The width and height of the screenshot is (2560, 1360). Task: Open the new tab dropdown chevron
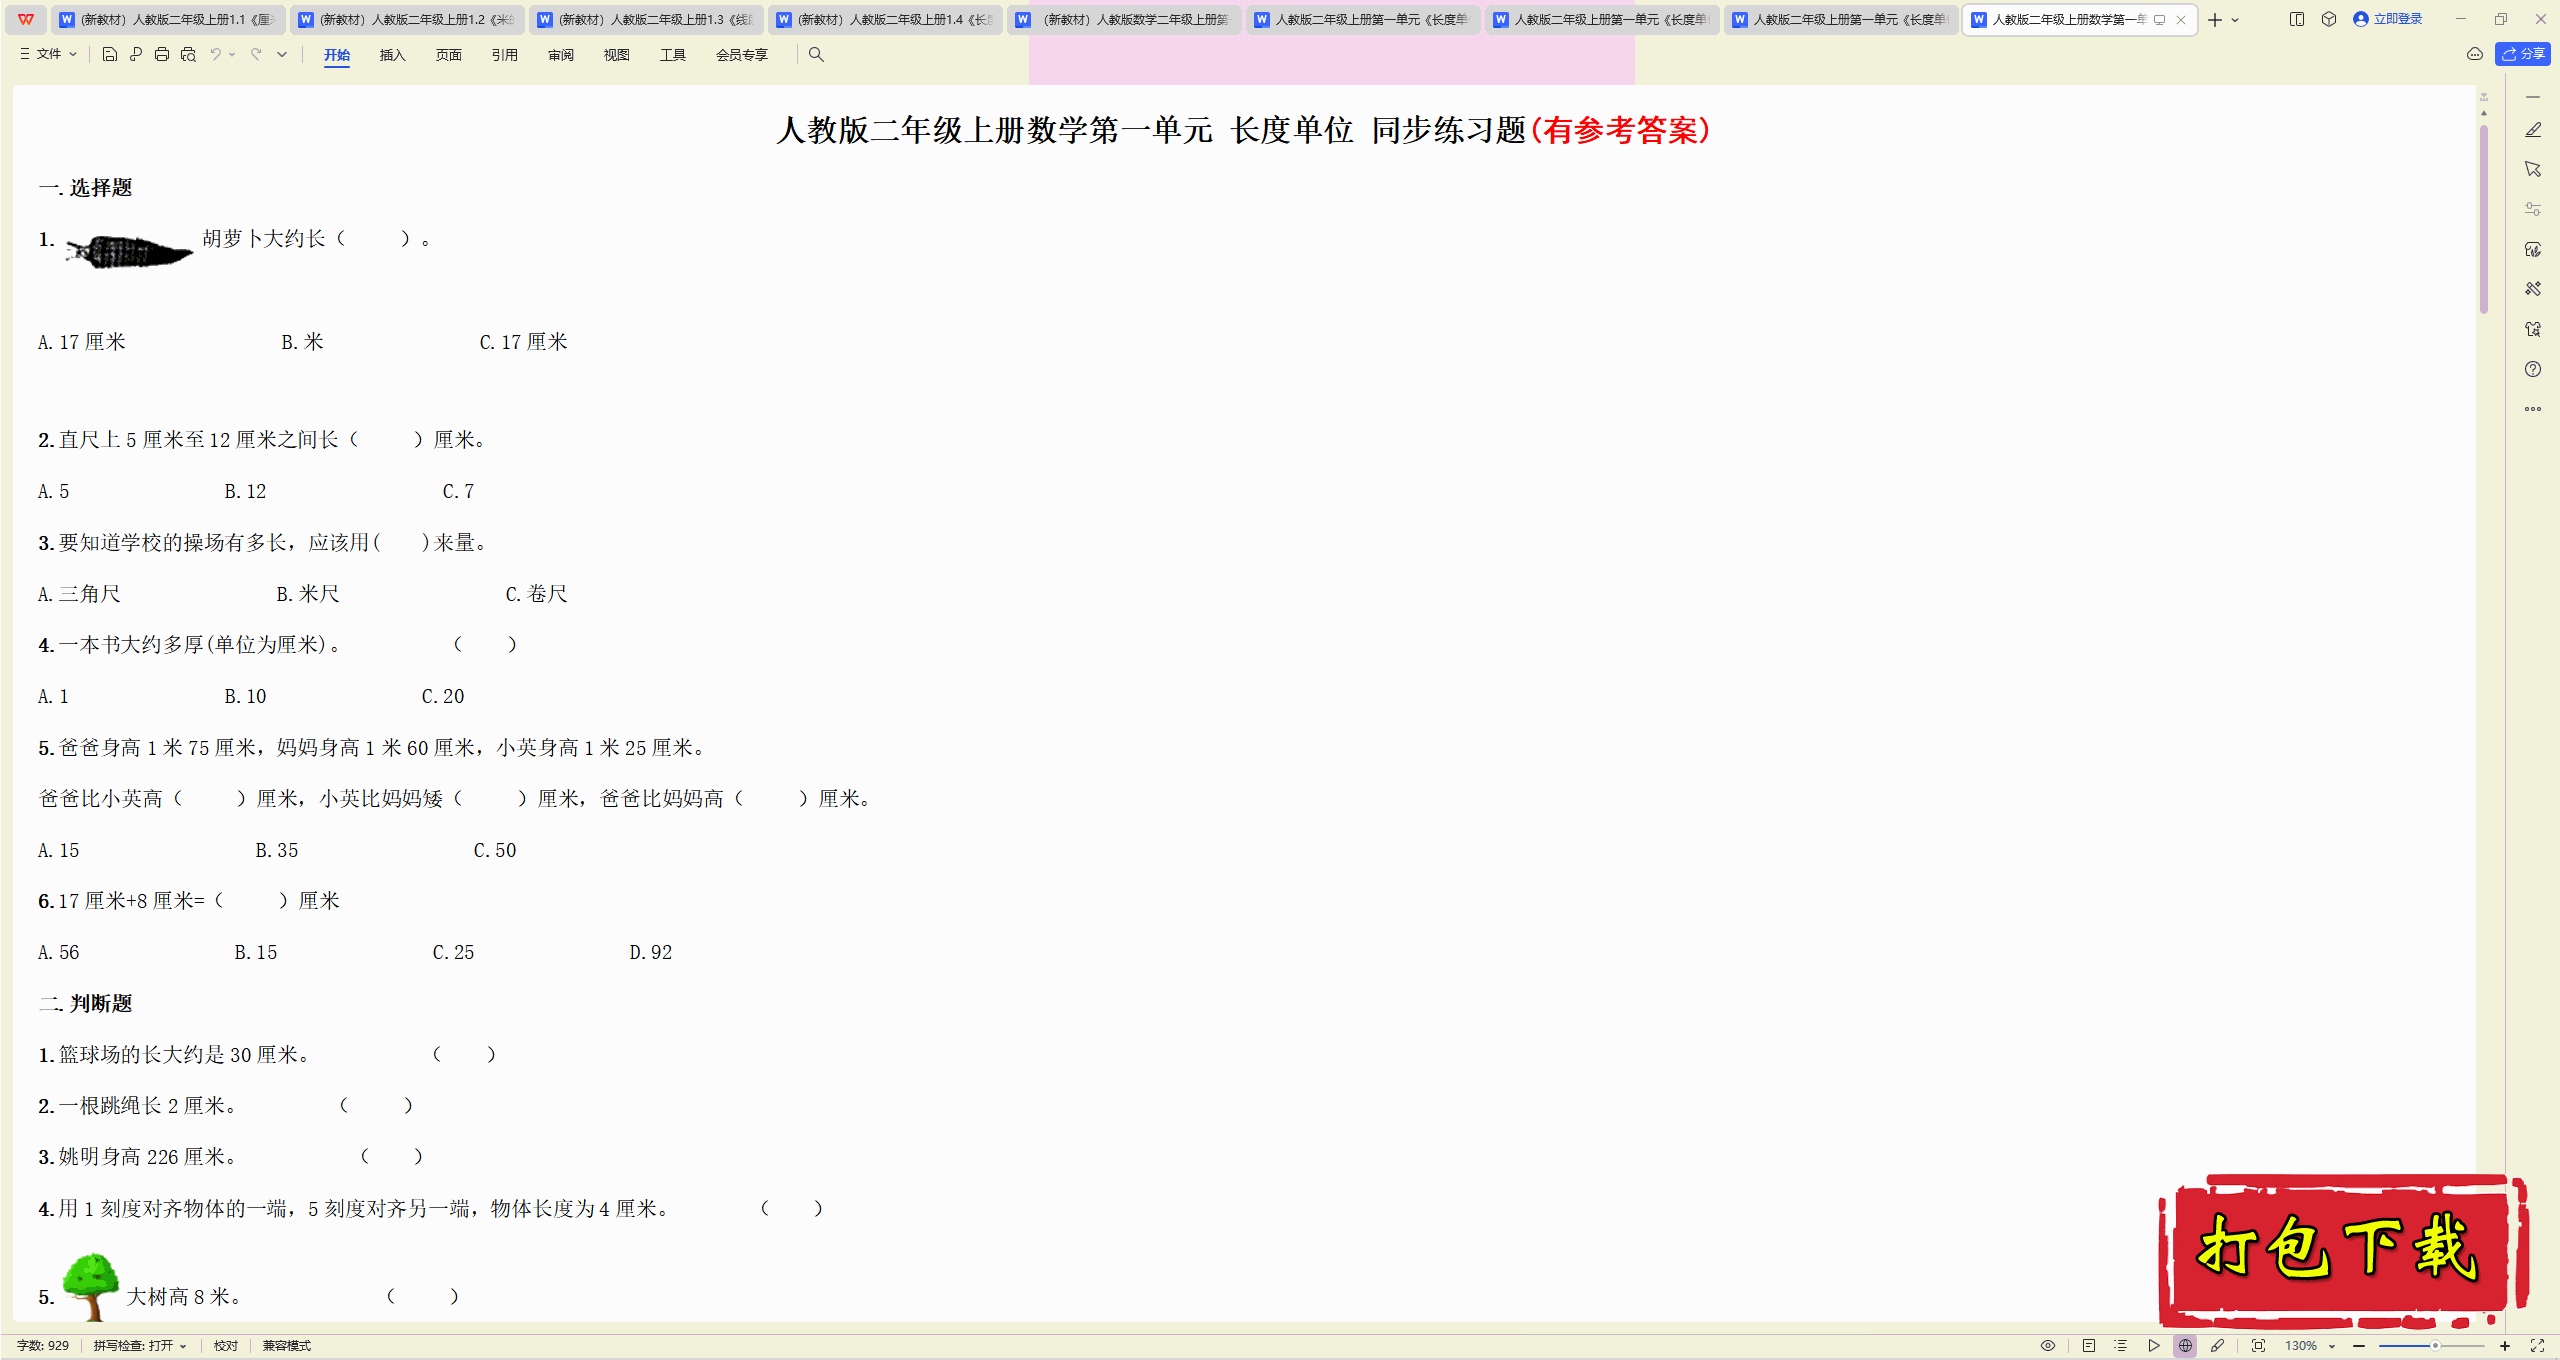[x=2235, y=20]
